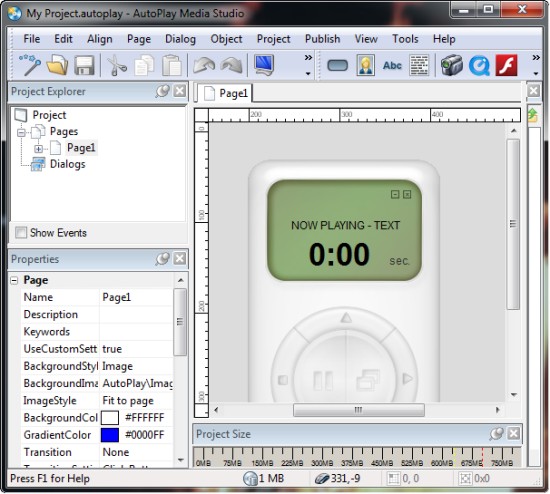Open the Publish menu

tap(322, 39)
